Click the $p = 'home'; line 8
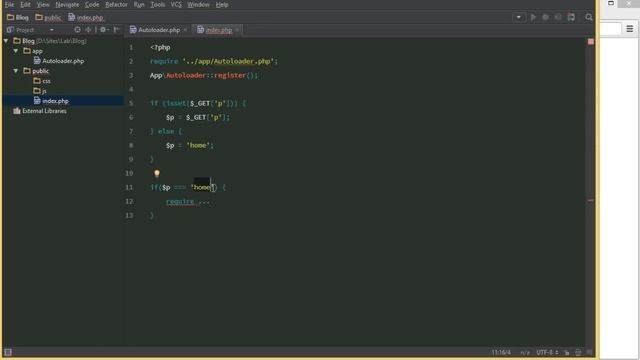Screen dimensions: 640x360 pyautogui.click(x=190, y=145)
